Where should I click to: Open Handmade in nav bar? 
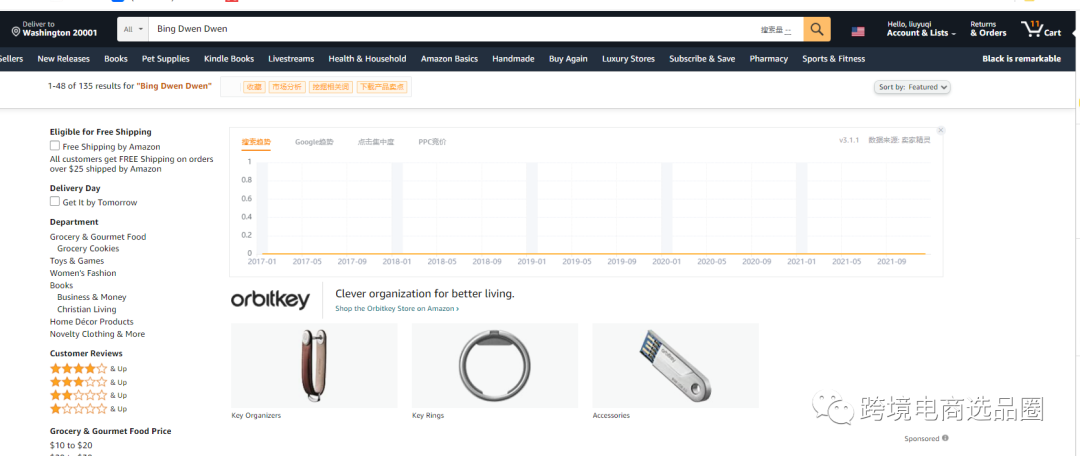(x=513, y=59)
